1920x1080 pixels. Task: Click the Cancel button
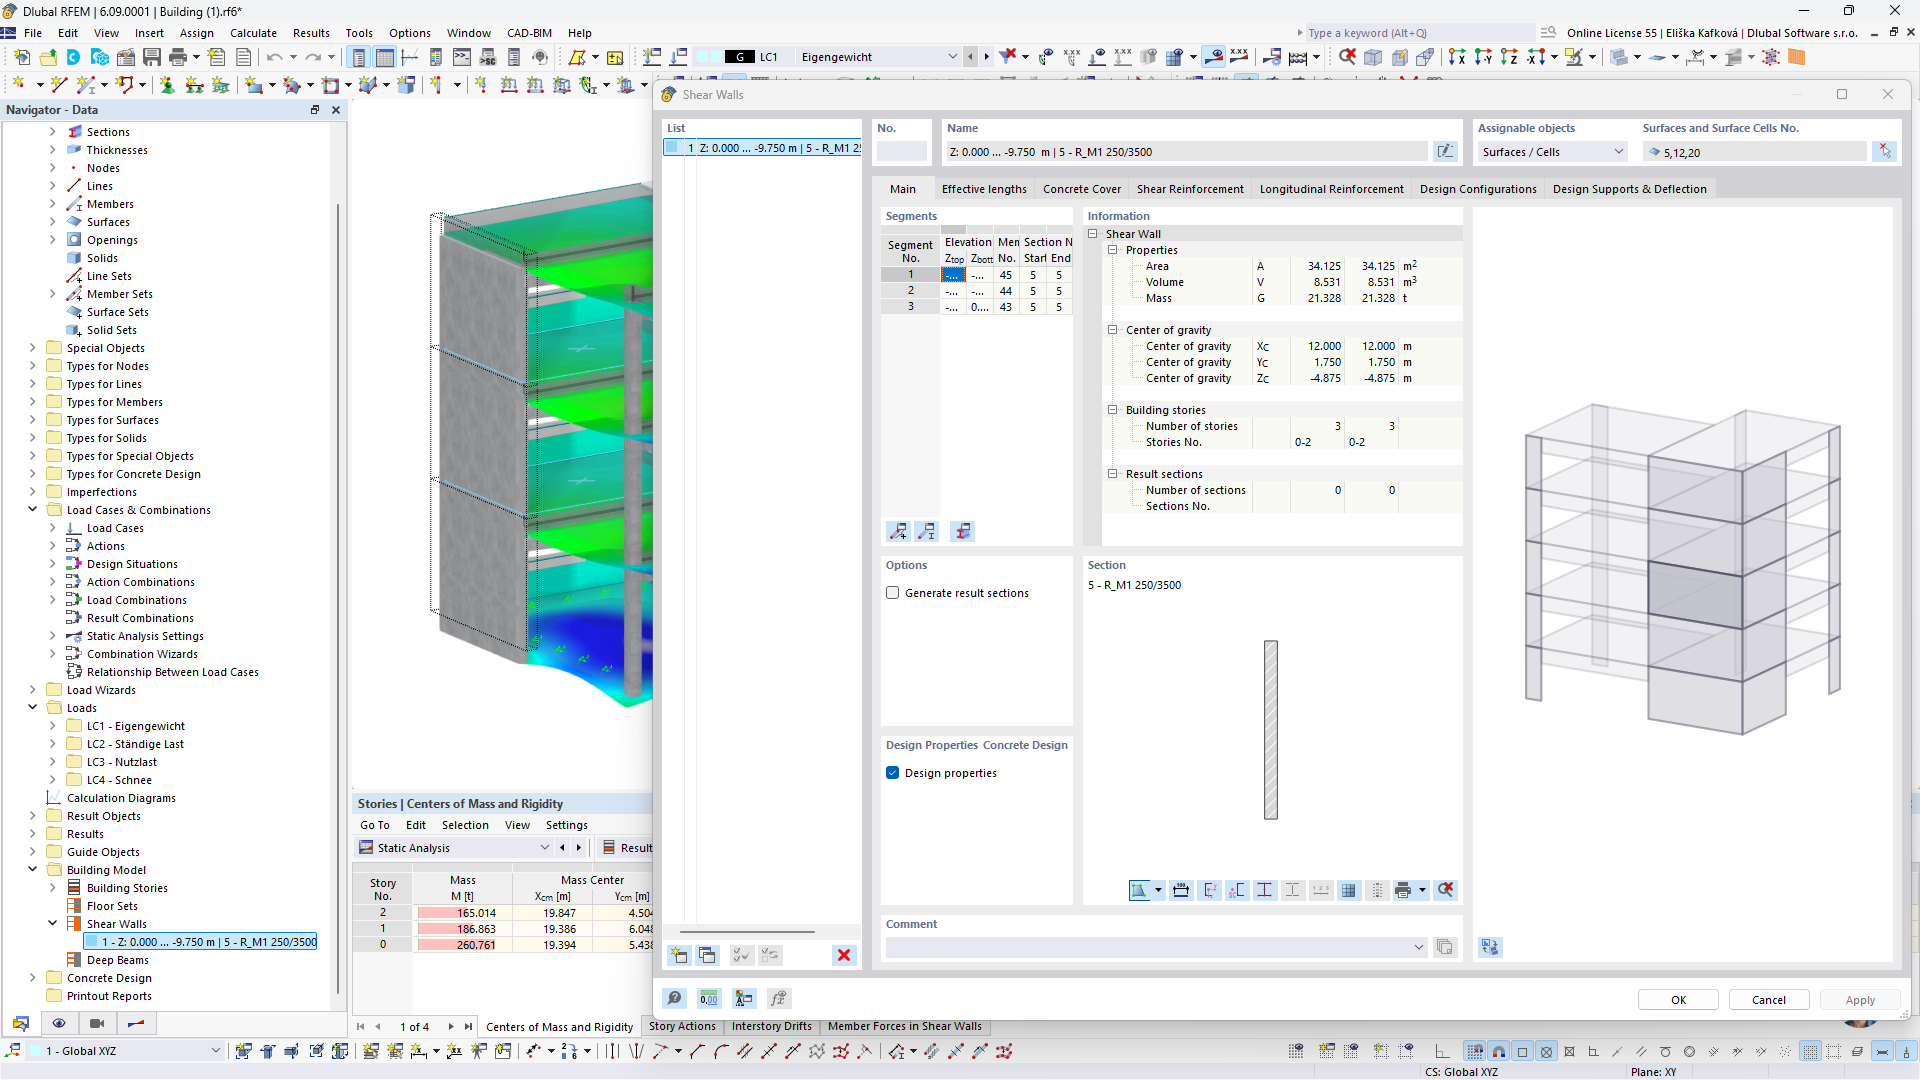point(1768,998)
